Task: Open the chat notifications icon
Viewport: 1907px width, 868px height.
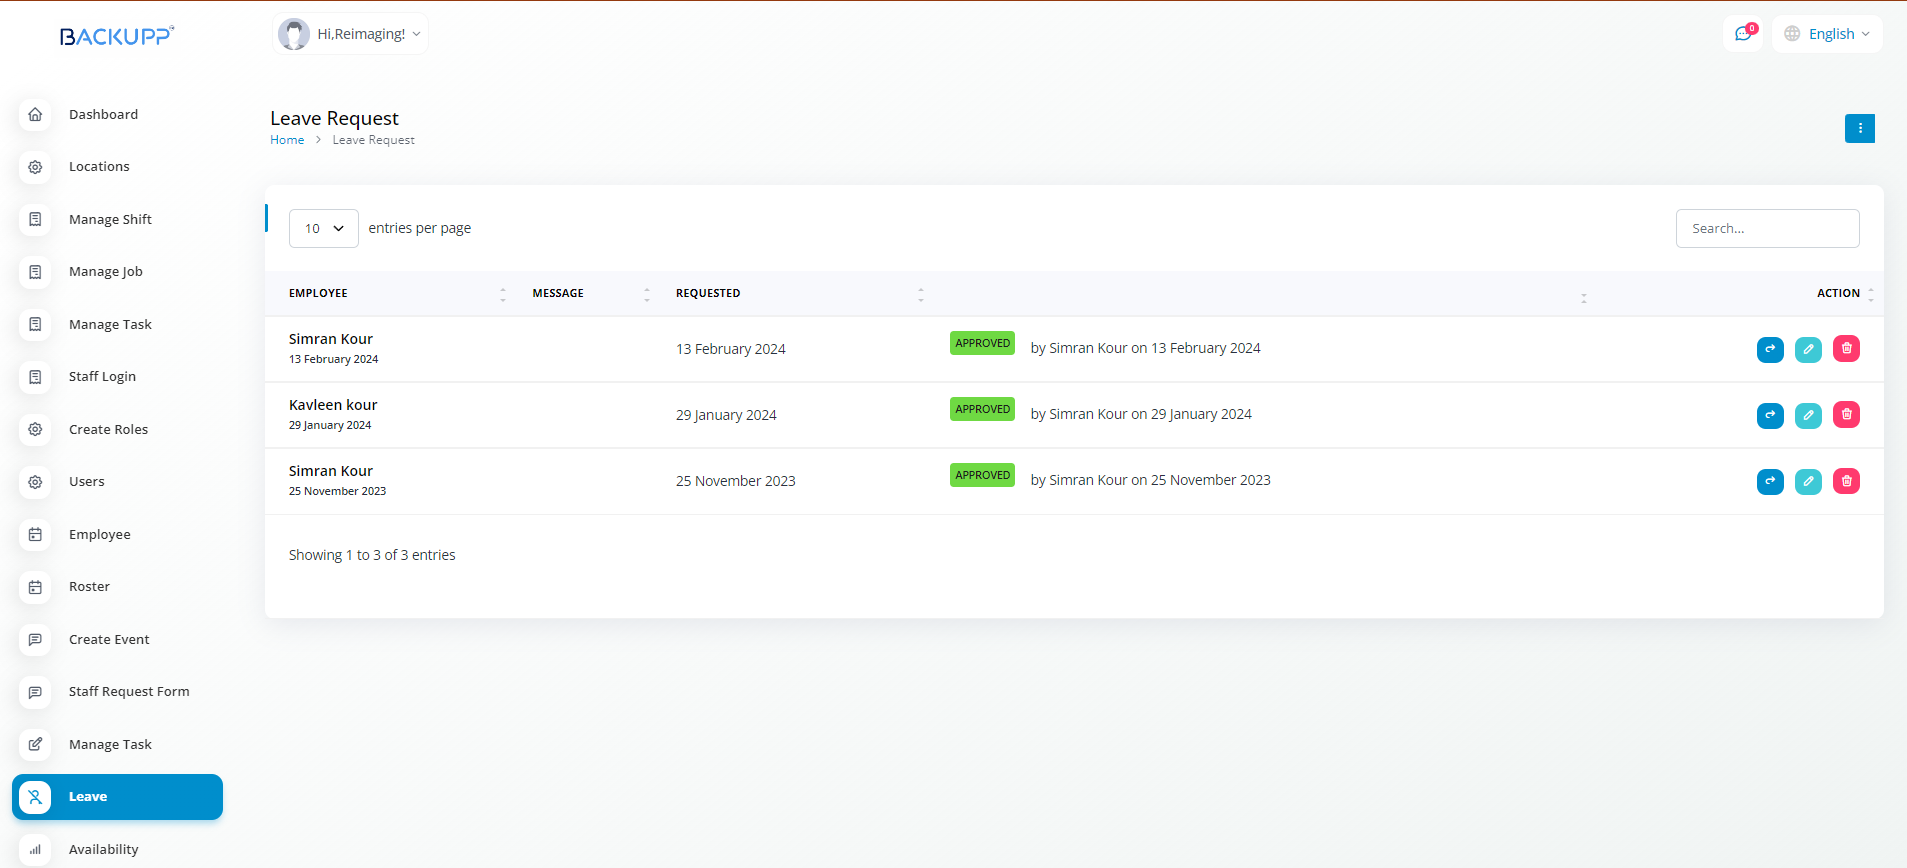Action: coord(1743,34)
